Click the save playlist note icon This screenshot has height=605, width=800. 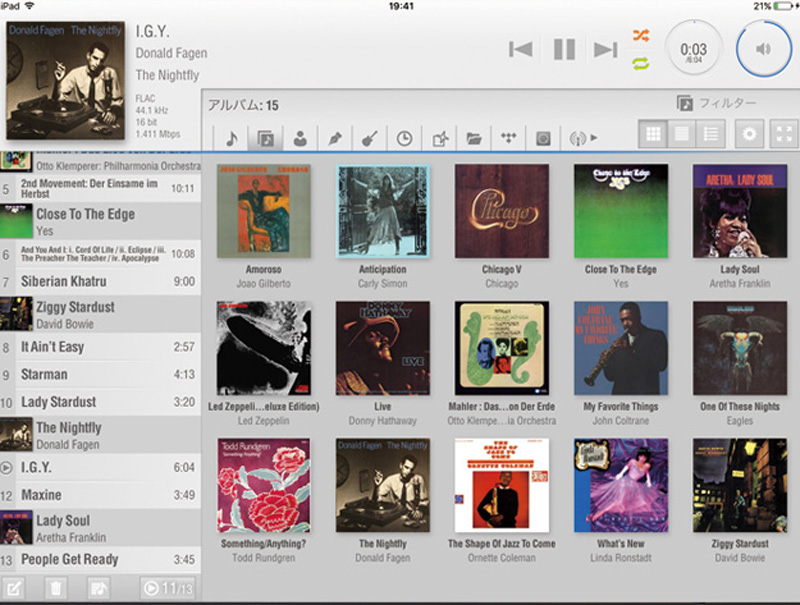(98, 588)
